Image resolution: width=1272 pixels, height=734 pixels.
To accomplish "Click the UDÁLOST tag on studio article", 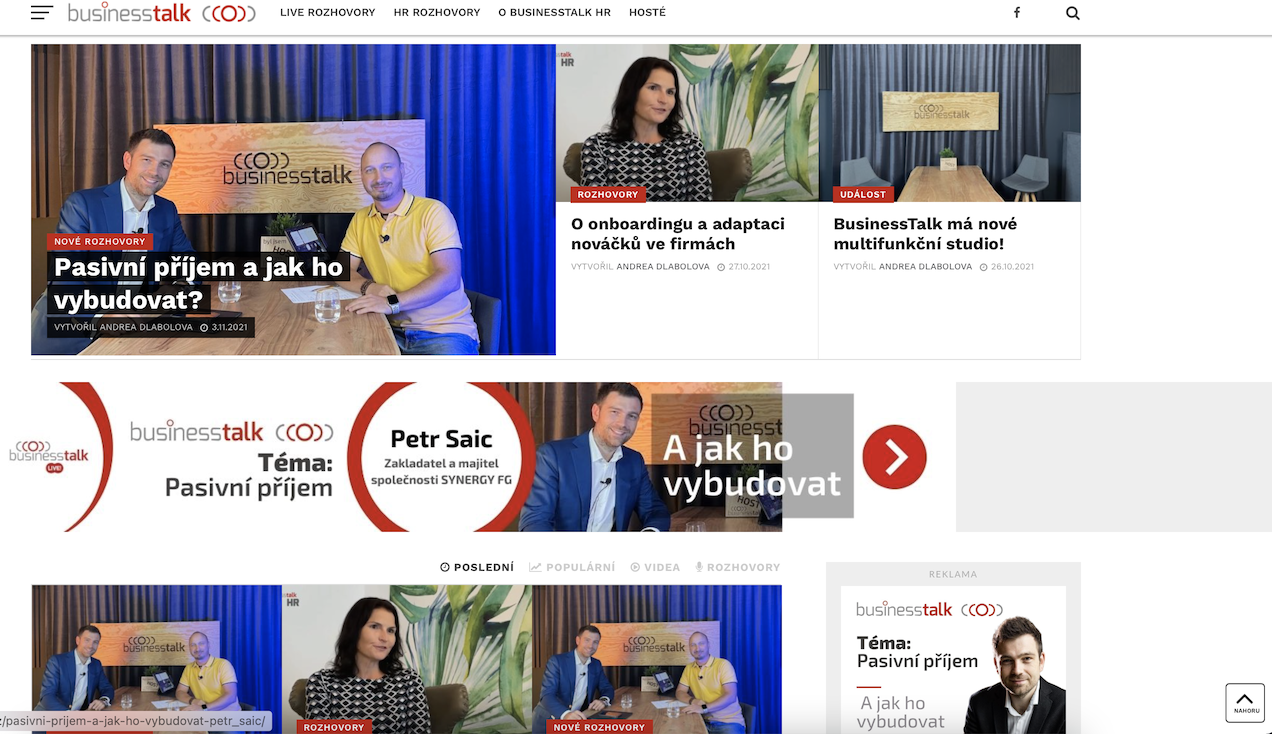I will coord(863,194).
